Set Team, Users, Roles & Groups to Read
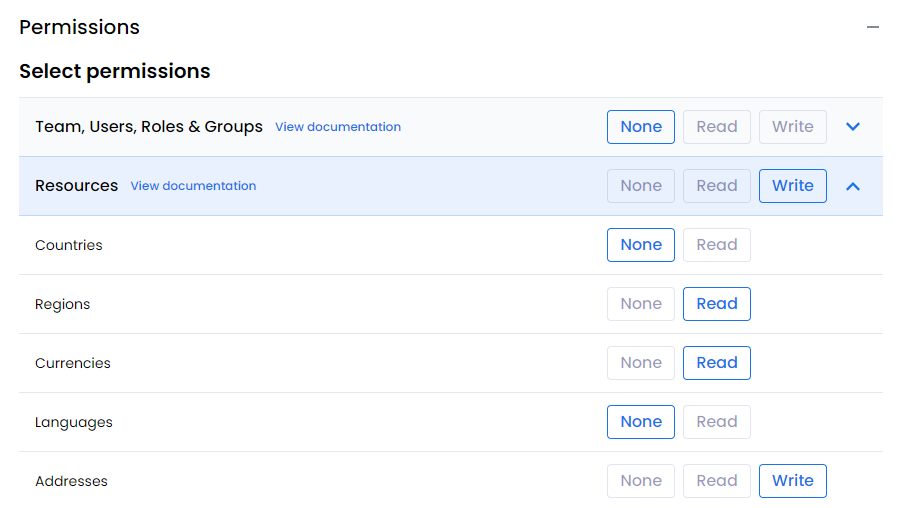 click(x=717, y=127)
